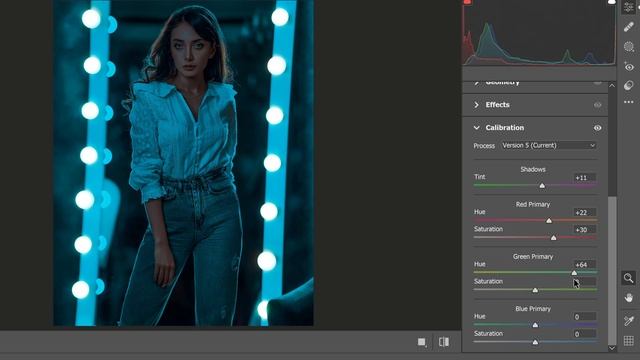The image size is (640, 360).
Task: Select the Red Eye removal tool
Action: point(629,66)
